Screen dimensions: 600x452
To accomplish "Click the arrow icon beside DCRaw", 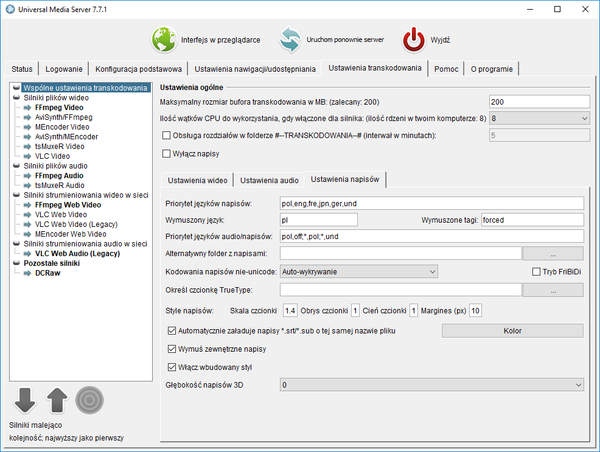I will click(x=27, y=273).
